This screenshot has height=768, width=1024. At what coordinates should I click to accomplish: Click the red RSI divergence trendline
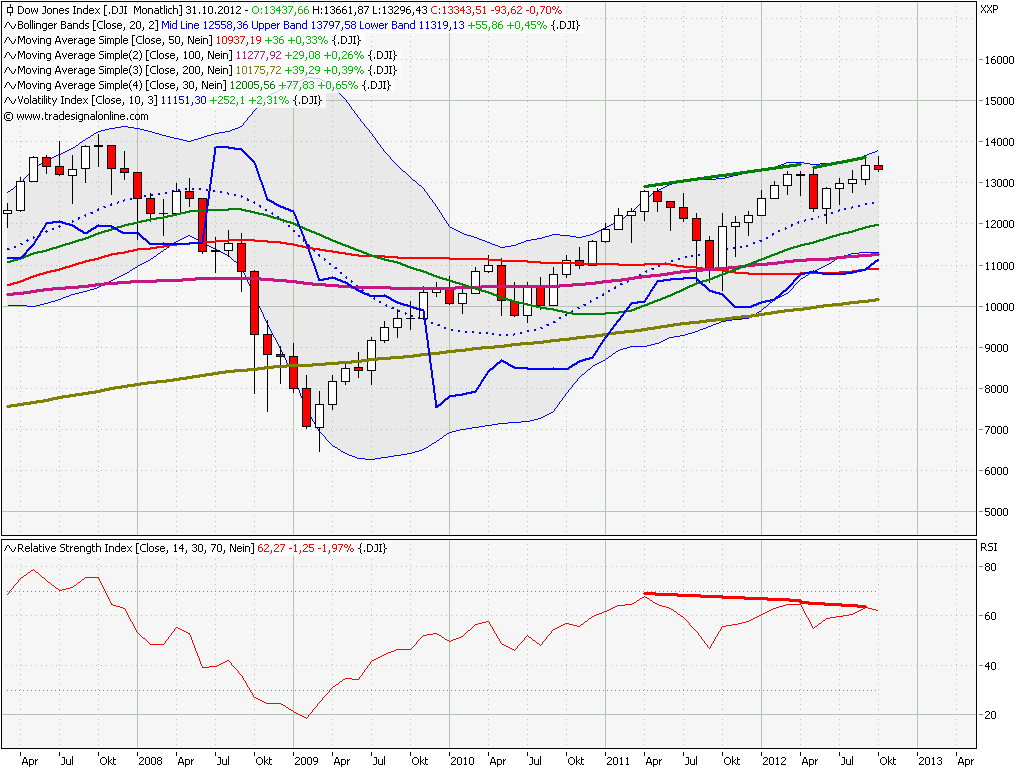click(760, 598)
